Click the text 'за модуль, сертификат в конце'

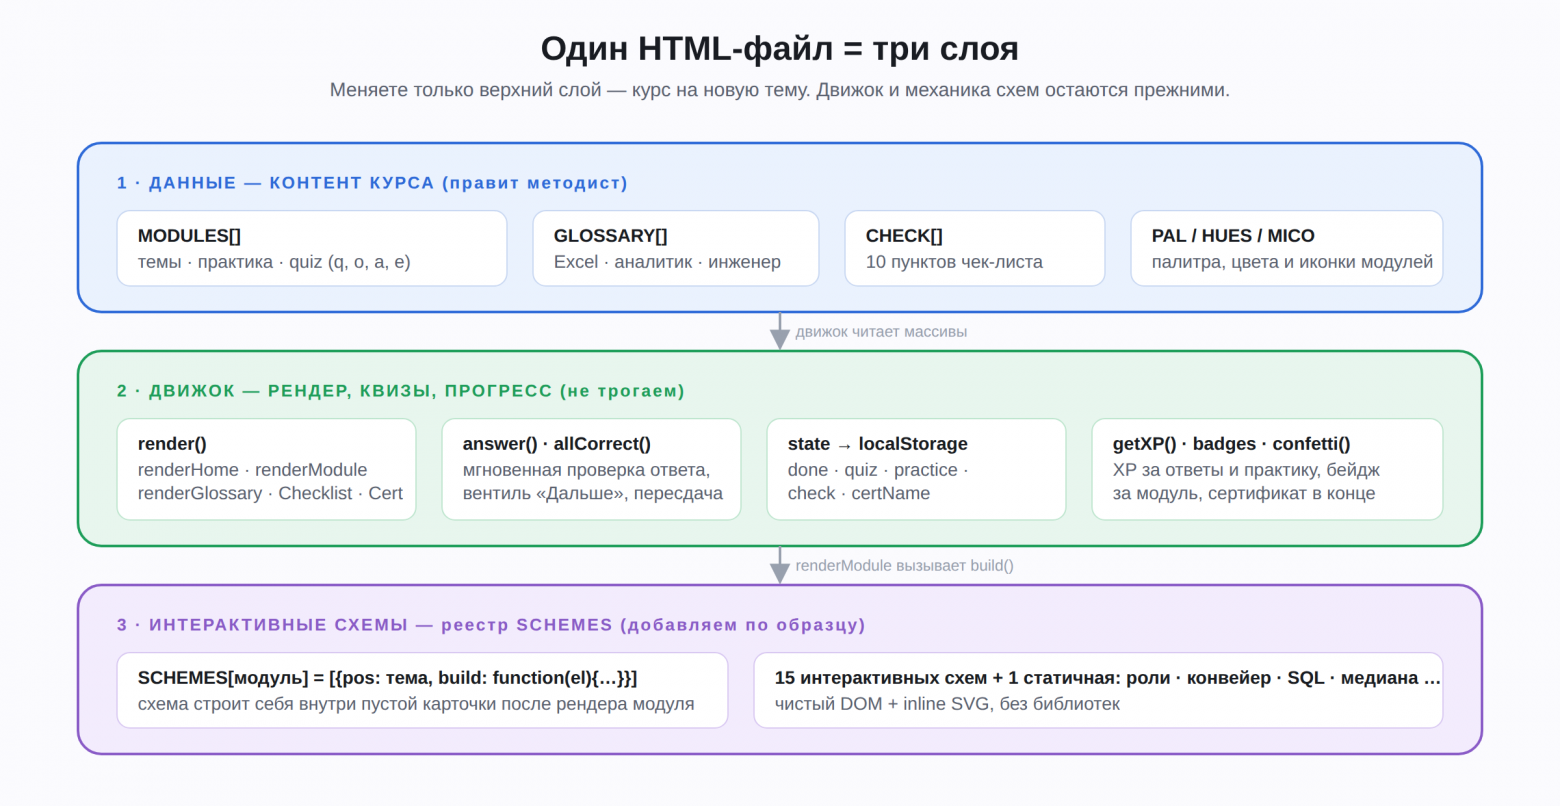pyautogui.click(x=1244, y=493)
